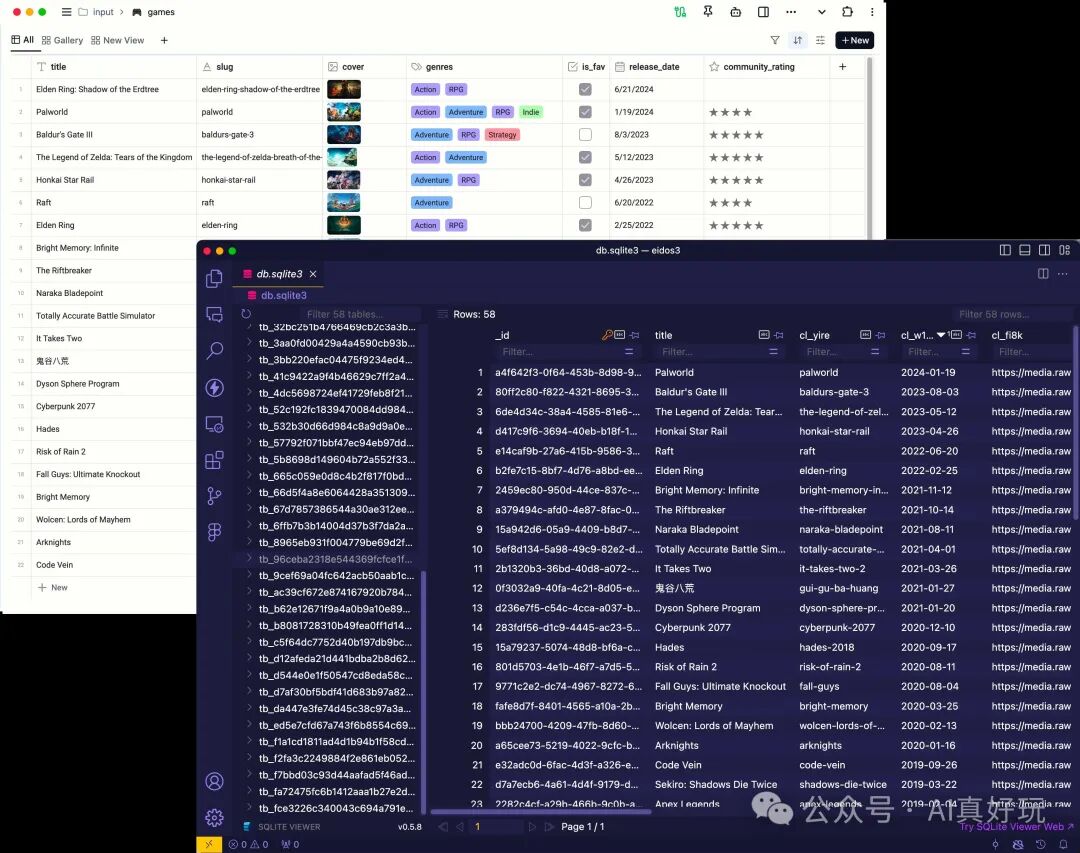Close the db.sqlite3 tab
1080x853 pixels.
click(313, 274)
